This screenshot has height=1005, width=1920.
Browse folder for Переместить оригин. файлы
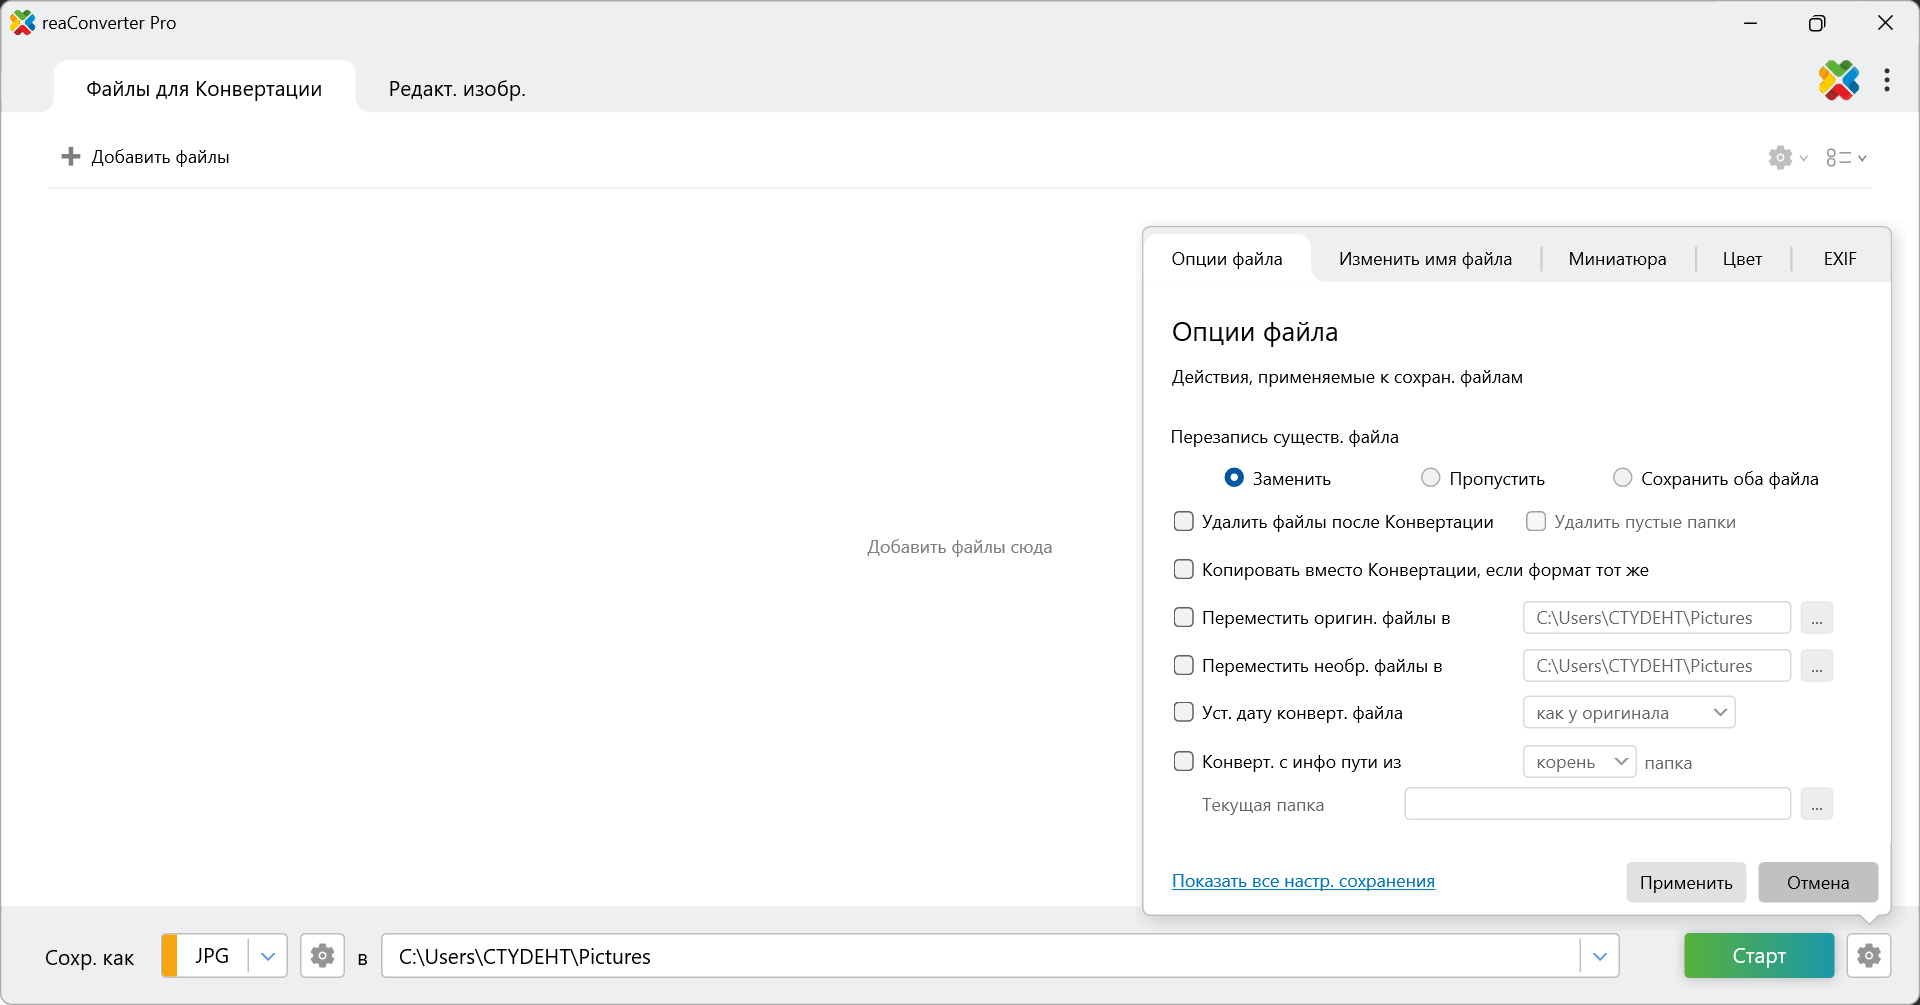pyautogui.click(x=1816, y=618)
